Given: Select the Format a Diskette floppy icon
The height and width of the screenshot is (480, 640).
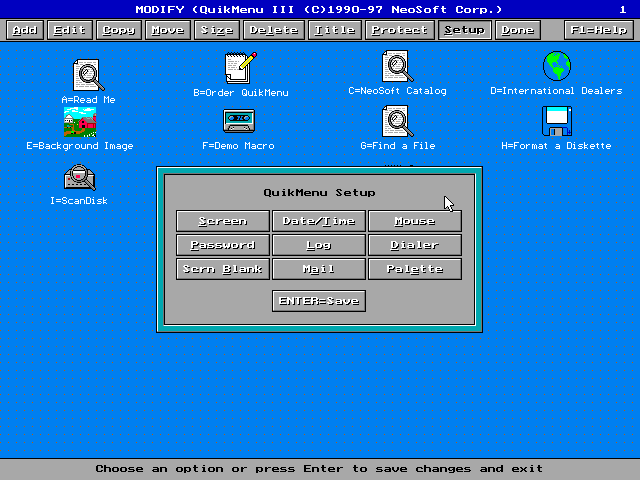Looking at the screenshot, I should tap(557, 121).
